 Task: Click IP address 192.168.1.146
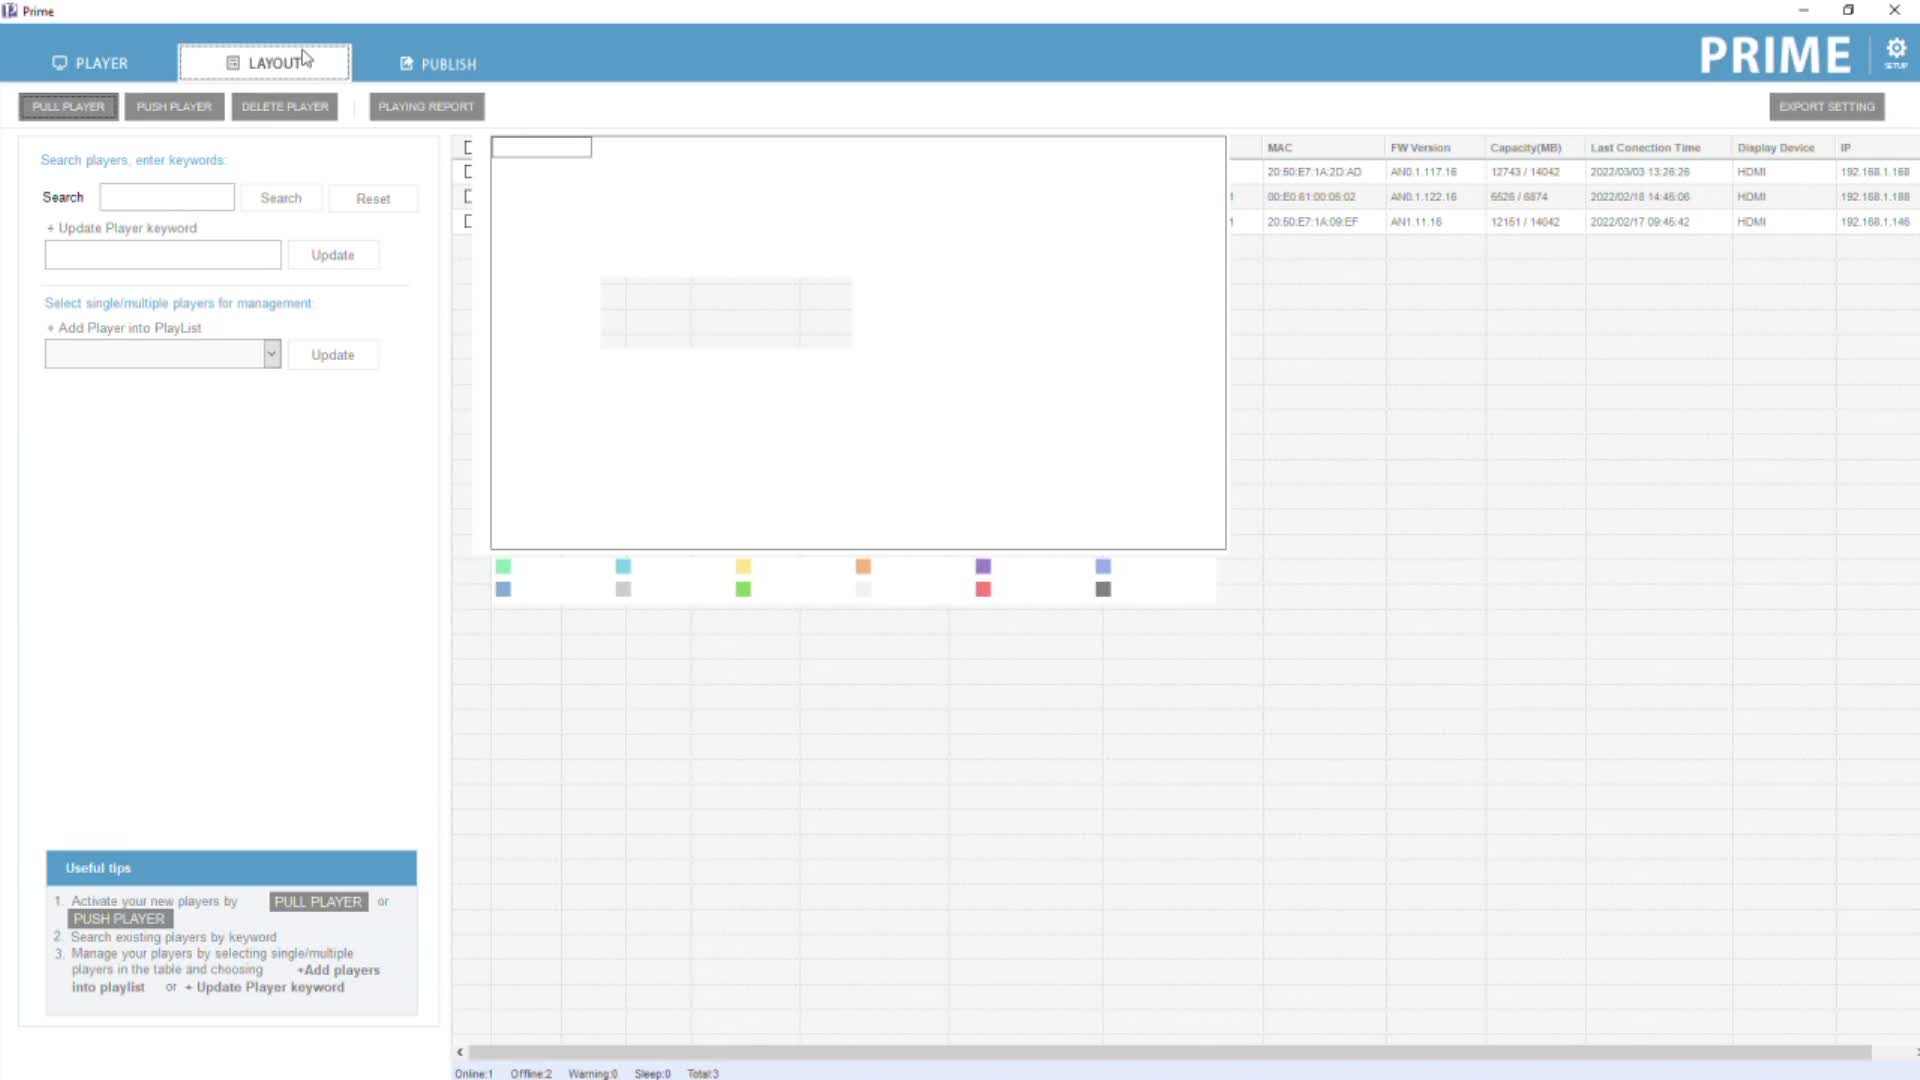(x=1875, y=222)
